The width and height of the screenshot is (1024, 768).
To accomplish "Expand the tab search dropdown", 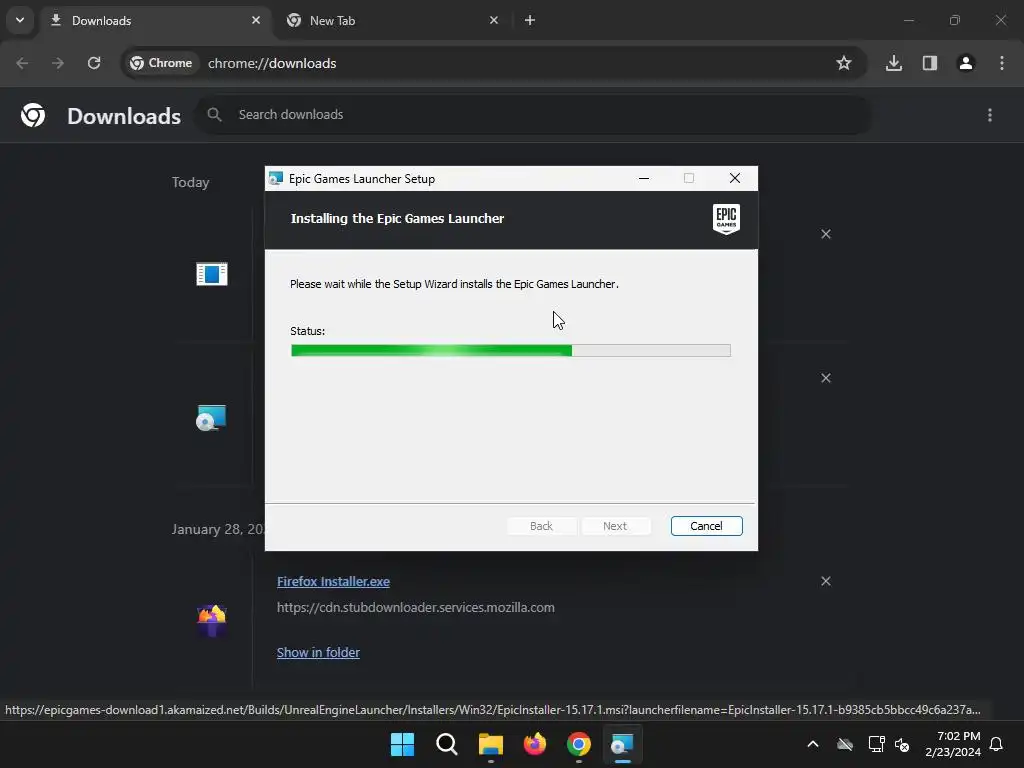I will coord(20,20).
